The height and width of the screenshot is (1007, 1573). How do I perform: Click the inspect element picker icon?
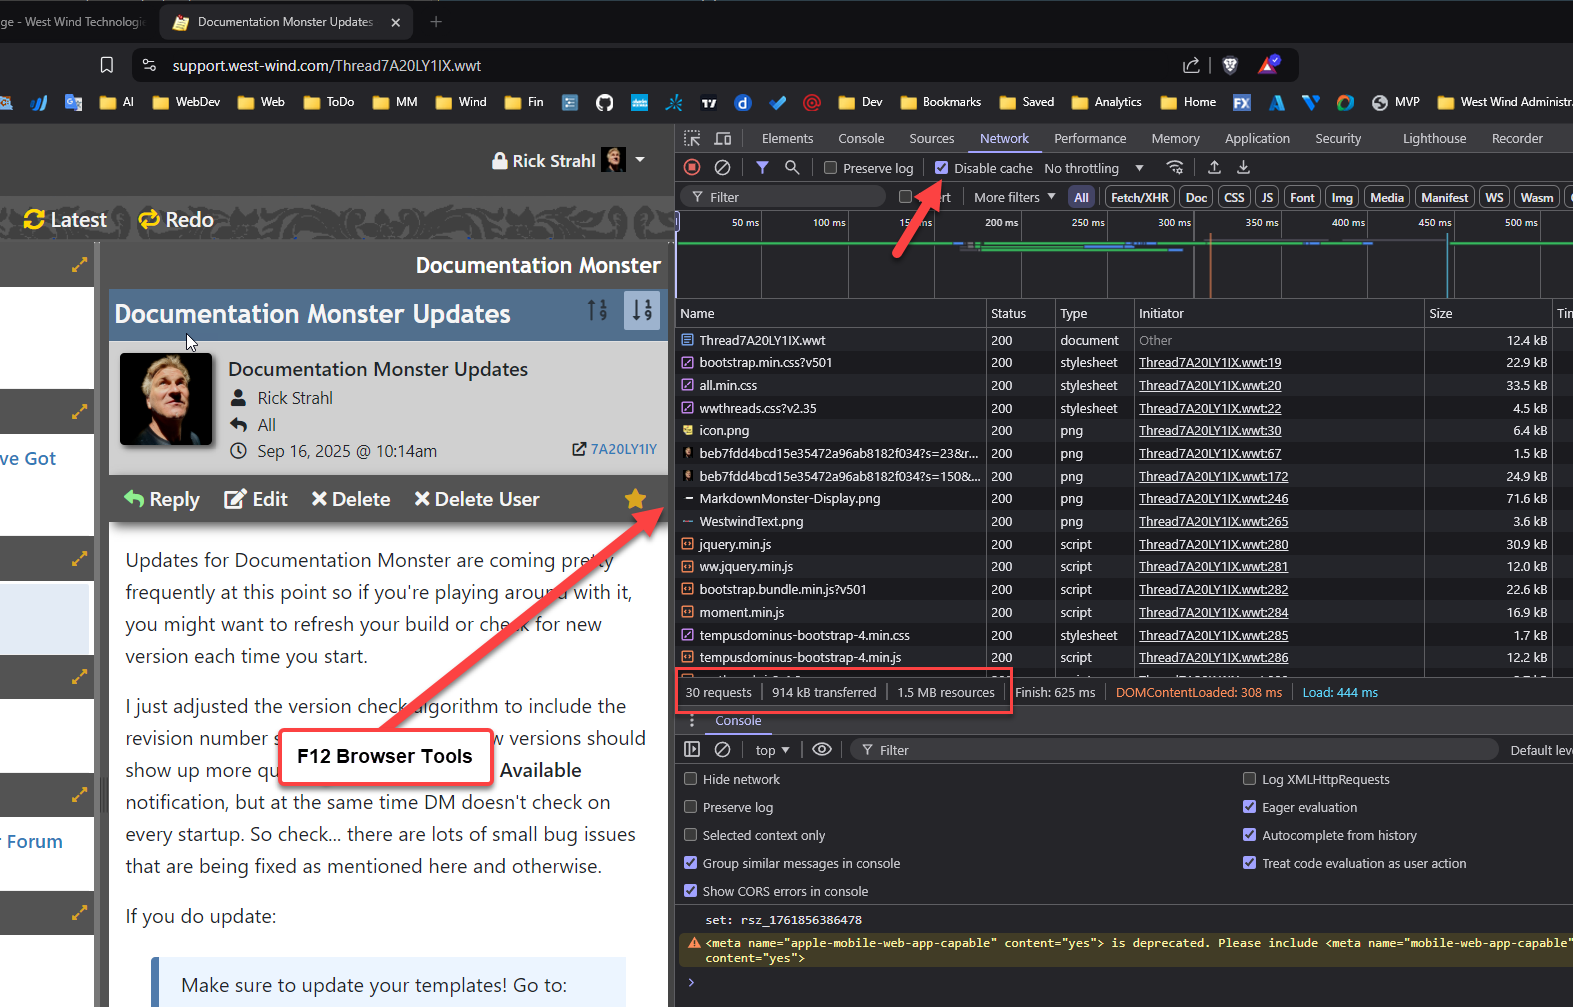point(692,139)
